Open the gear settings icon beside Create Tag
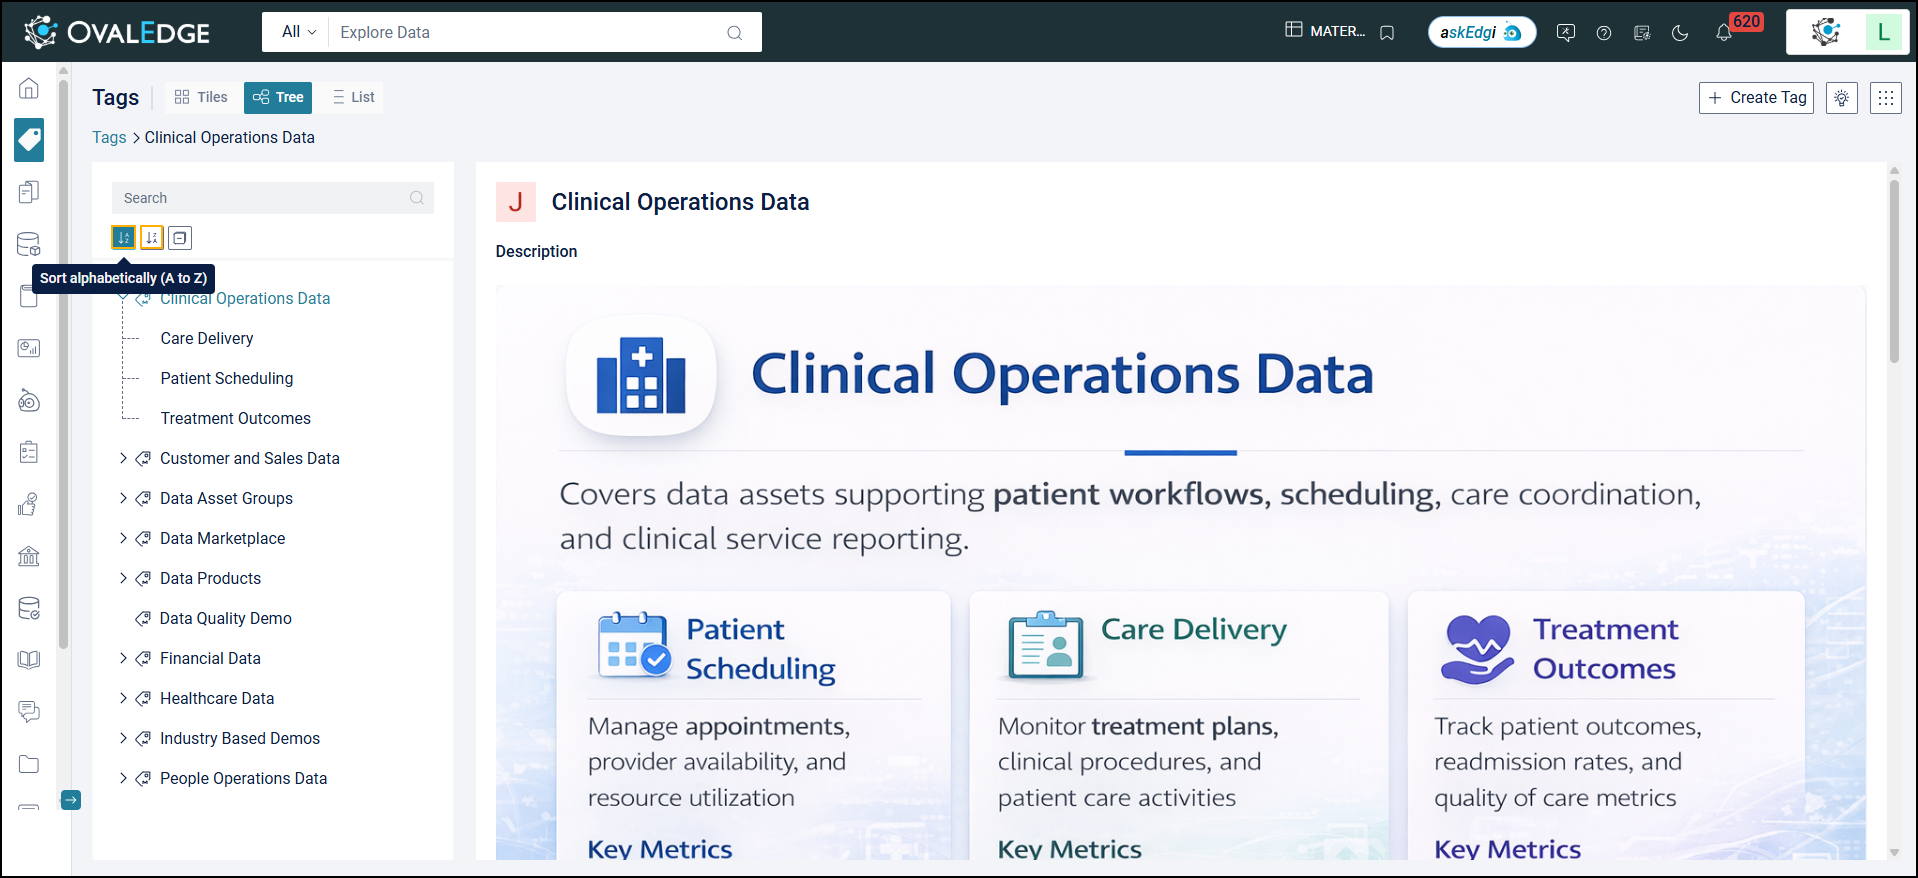Screen dimensions: 1918x878 coord(1841,98)
